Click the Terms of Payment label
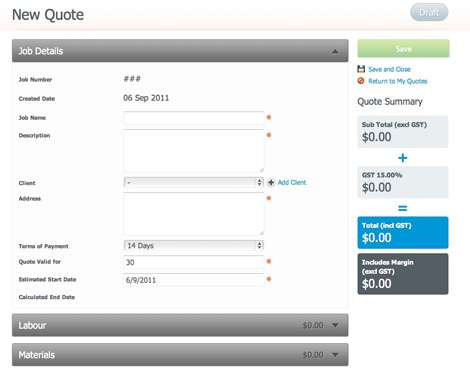Viewport: 470px width, 370px height. pos(43,246)
